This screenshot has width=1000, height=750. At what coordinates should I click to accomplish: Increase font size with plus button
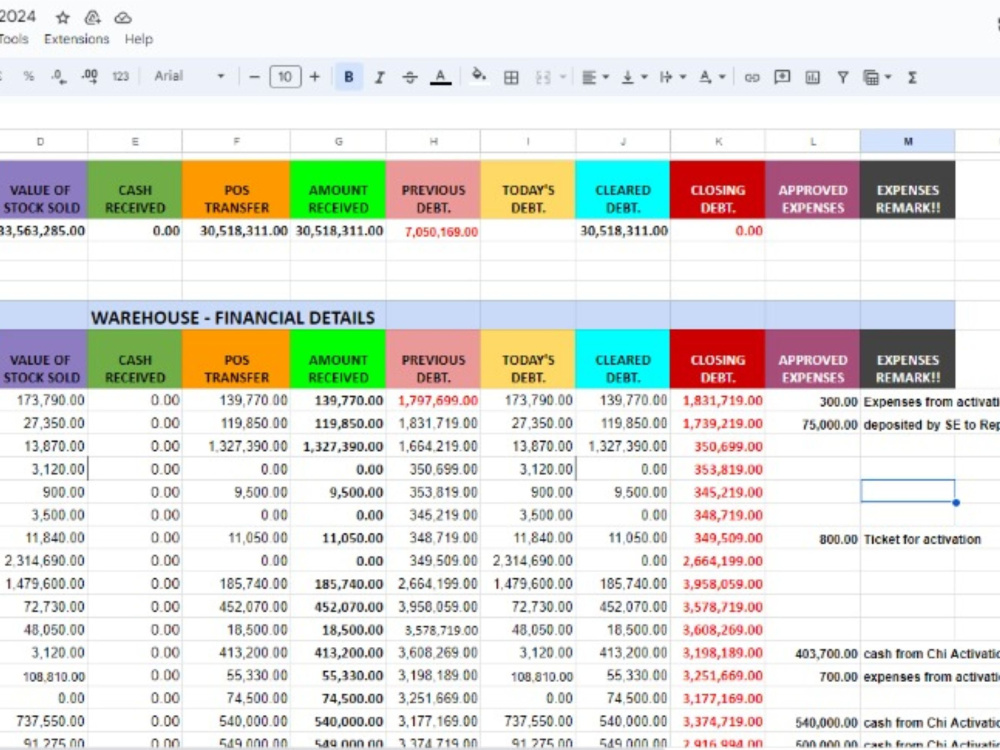point(314,77)
